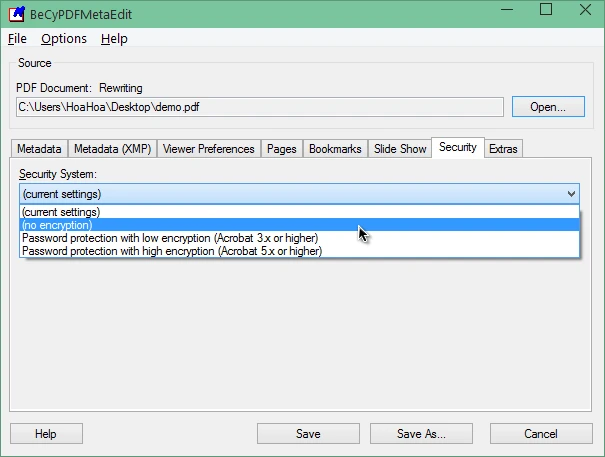Open the File menu
605x457 pixels.
[x=17, y=39]
